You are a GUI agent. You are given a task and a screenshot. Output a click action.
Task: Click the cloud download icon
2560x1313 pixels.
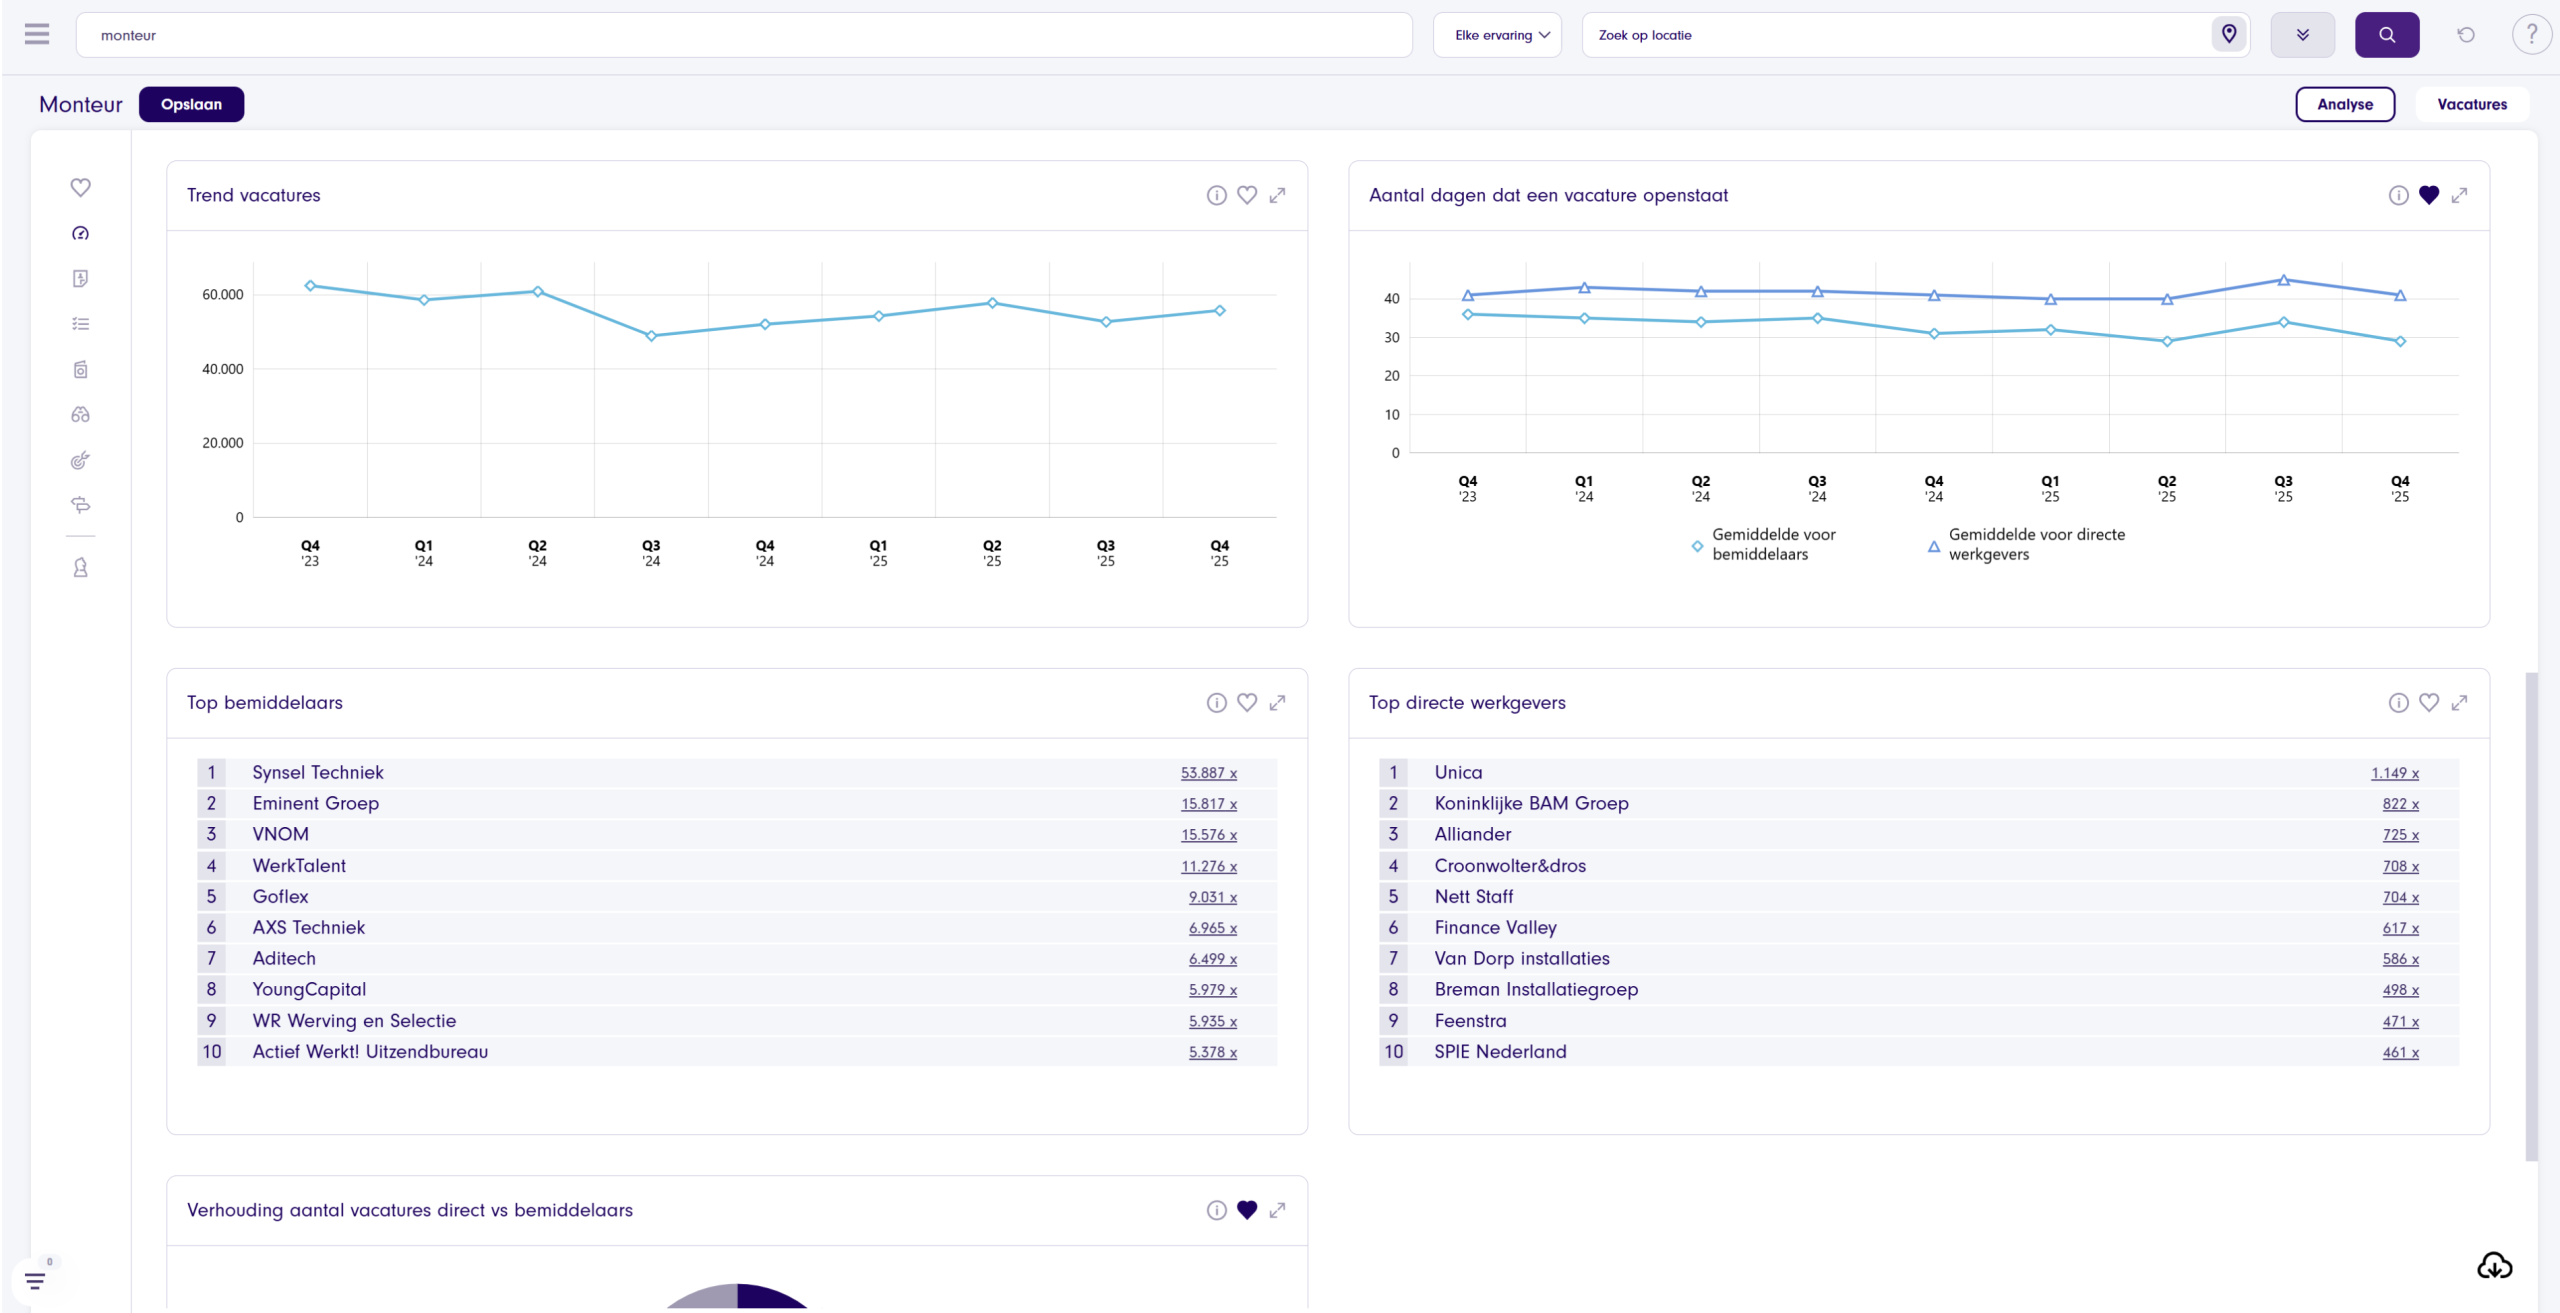2494,1265
